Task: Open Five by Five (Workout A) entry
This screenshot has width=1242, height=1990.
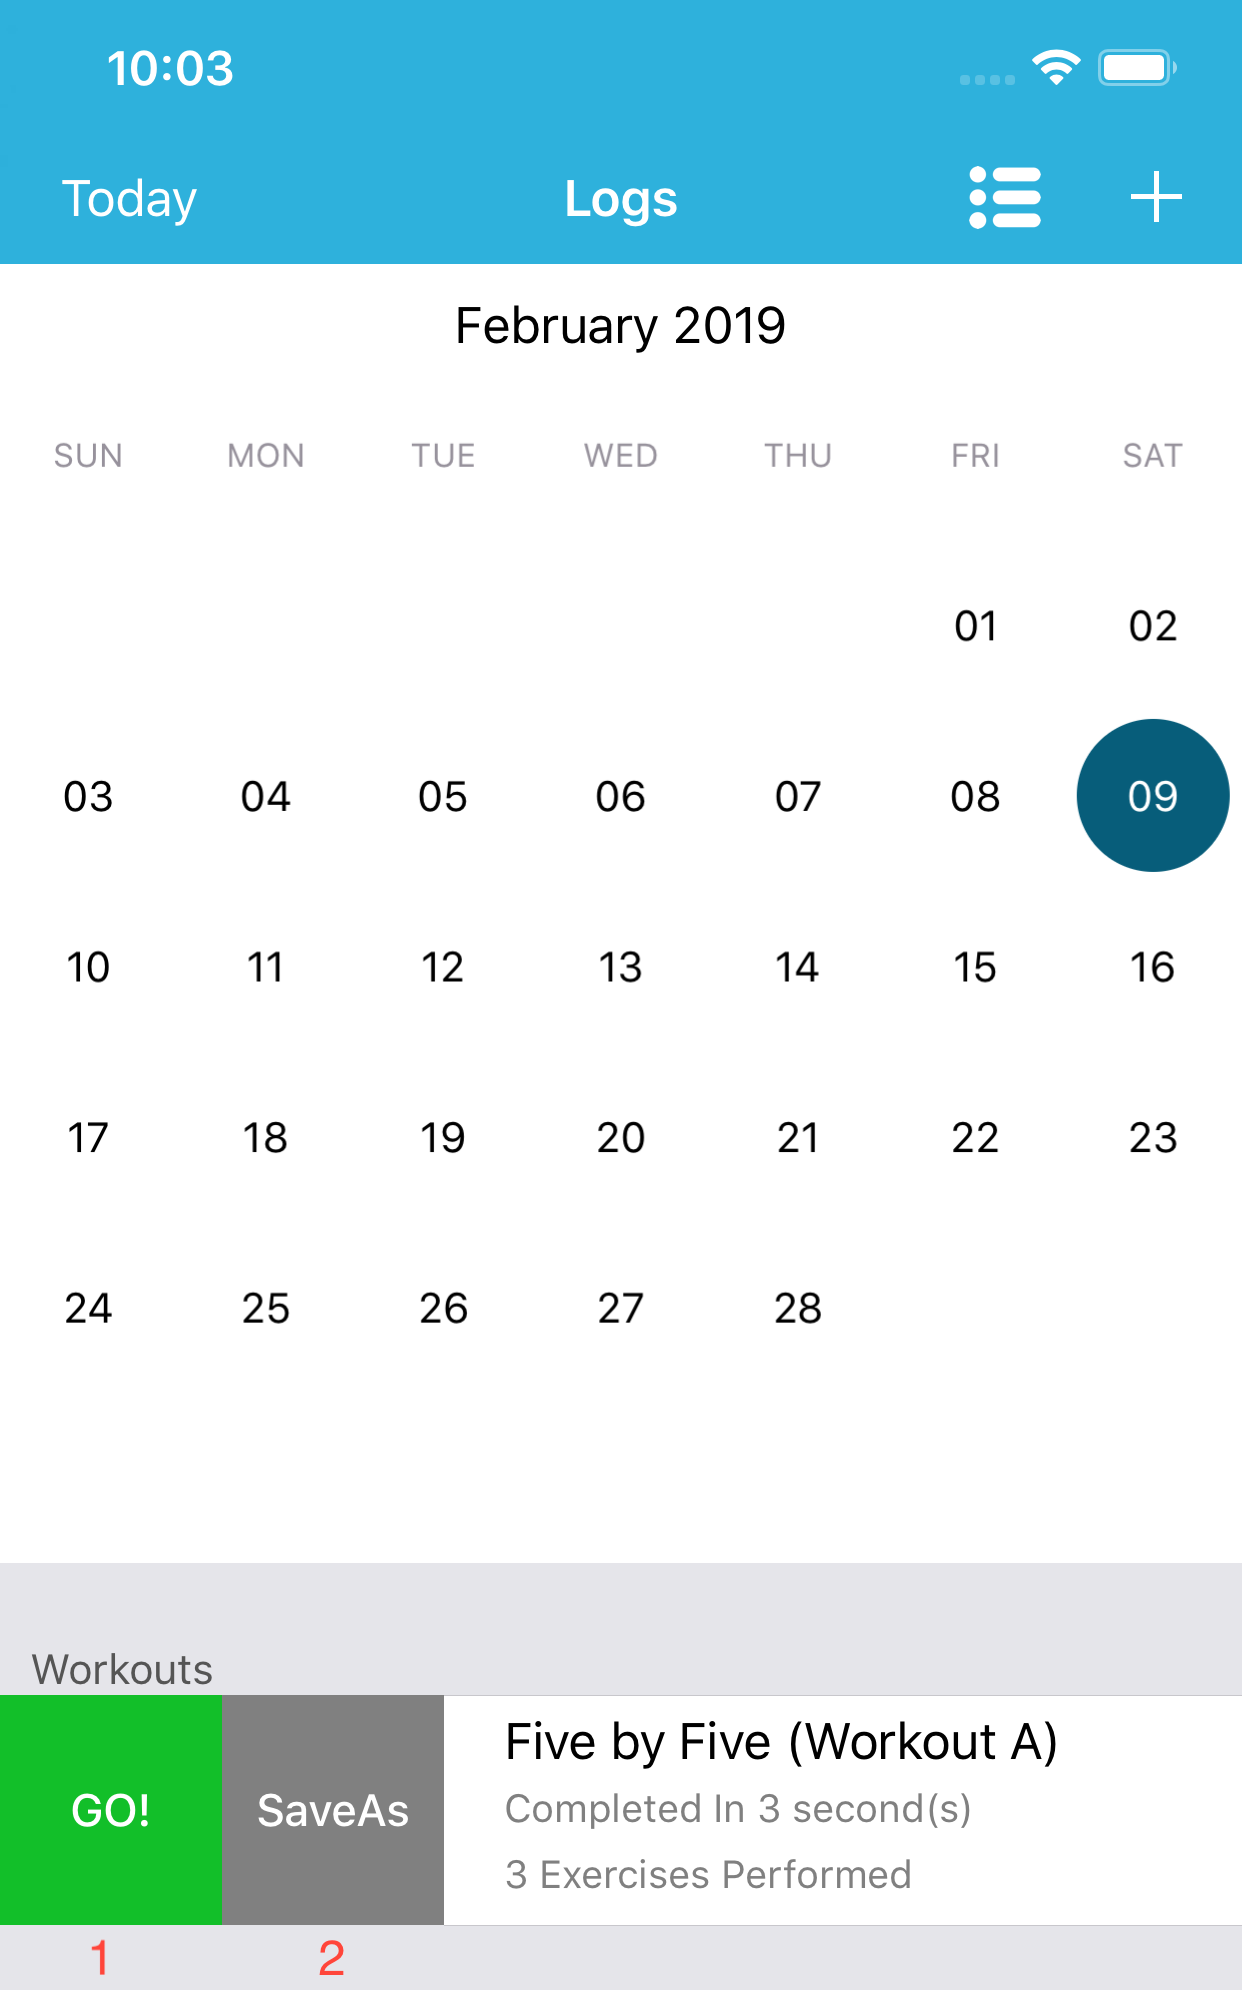Action: click(843, 1810)
